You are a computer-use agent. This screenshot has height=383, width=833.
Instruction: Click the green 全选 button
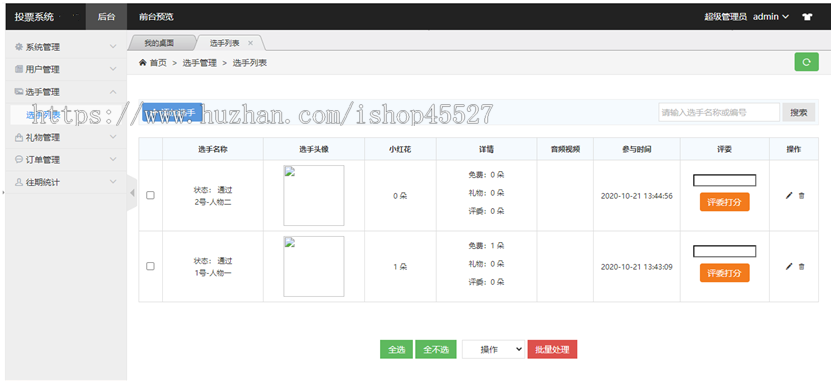pyautogui.click(x=396, y=350)
